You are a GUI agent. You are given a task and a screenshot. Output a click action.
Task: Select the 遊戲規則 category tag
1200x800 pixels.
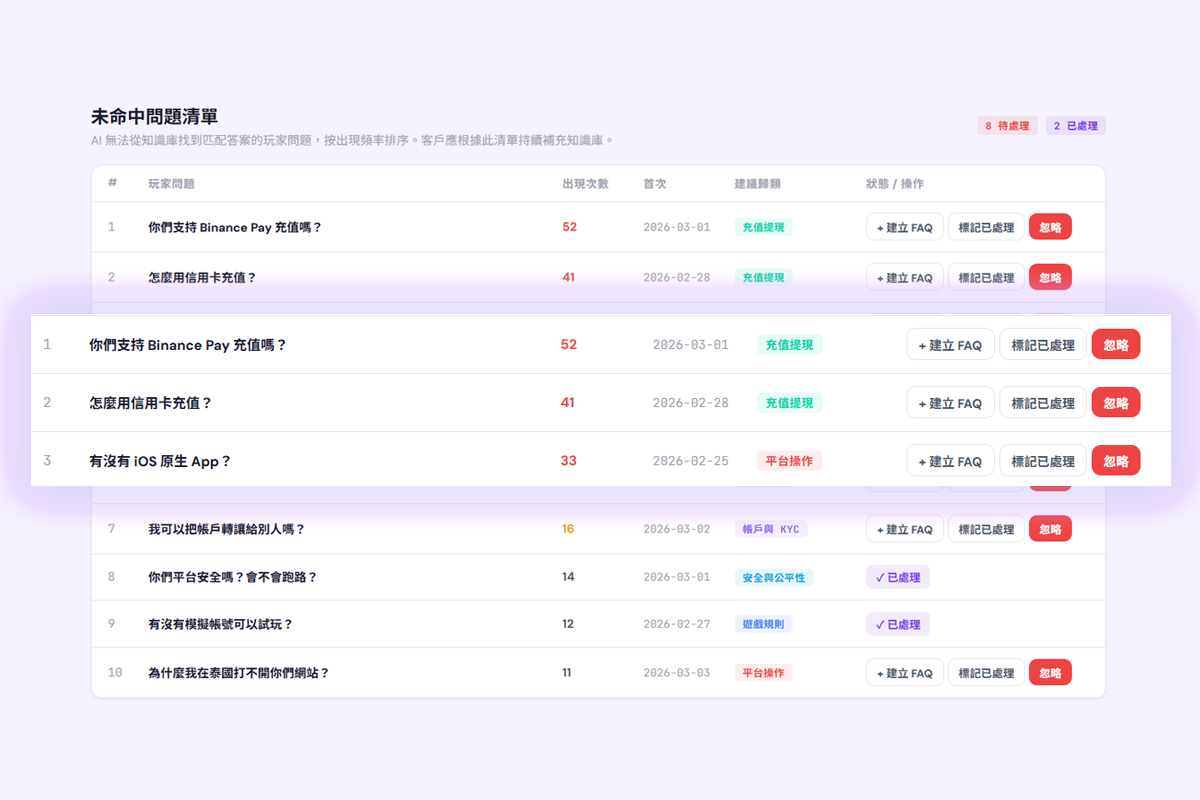tap(763, 624)
